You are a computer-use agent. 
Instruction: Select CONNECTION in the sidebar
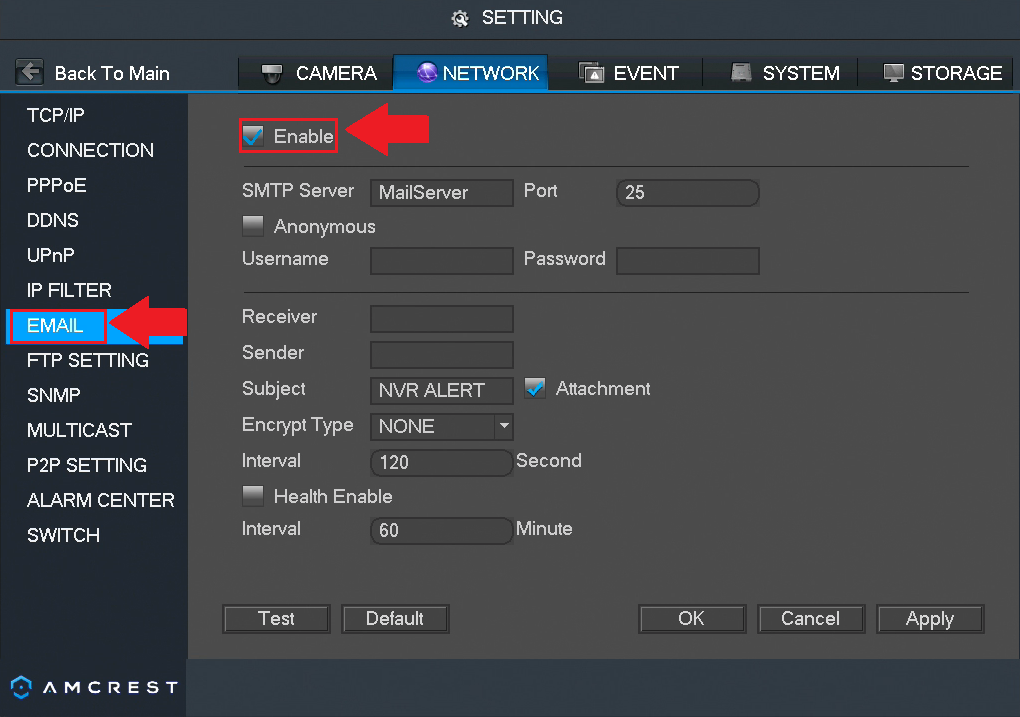click(90, 150)
